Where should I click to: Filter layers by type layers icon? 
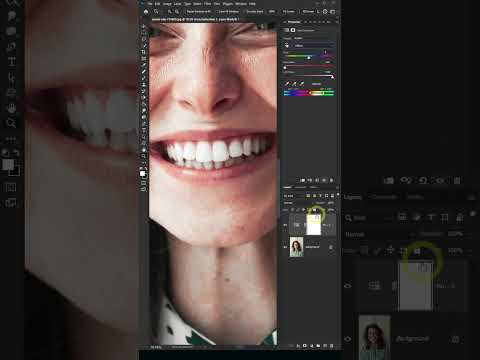click(320, 196)
